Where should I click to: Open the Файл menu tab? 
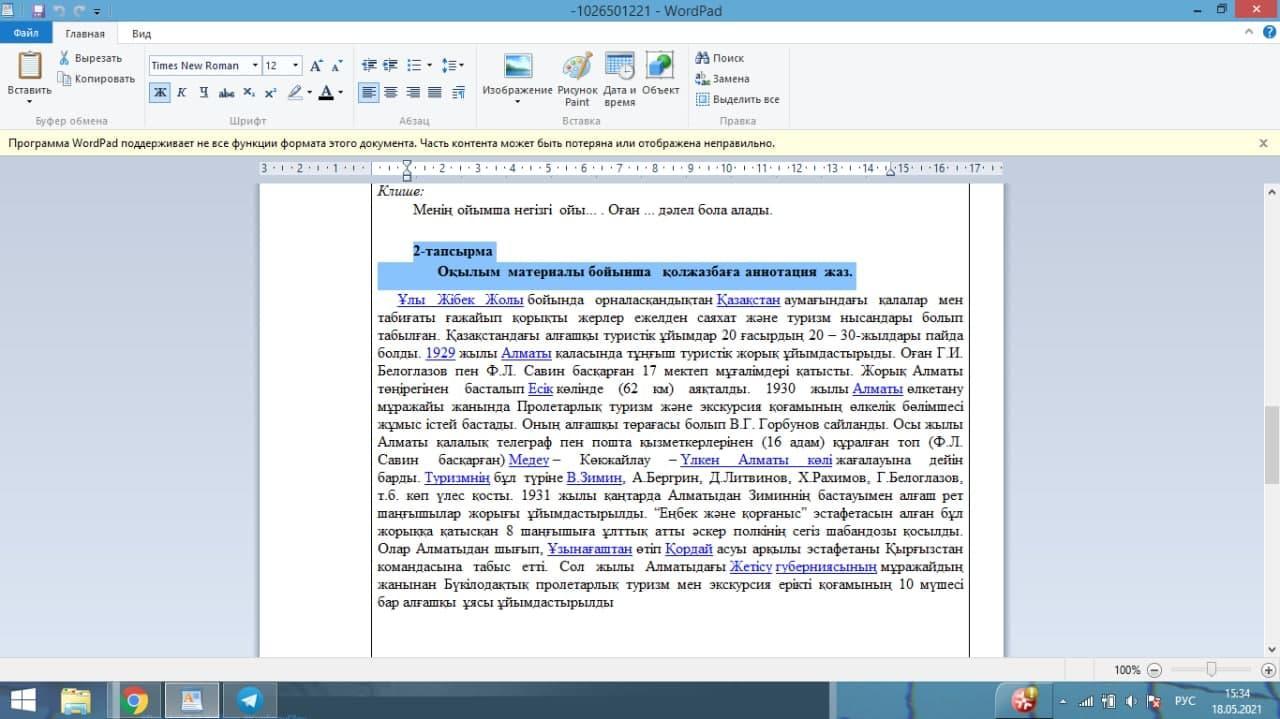click(x=26, y=33)
